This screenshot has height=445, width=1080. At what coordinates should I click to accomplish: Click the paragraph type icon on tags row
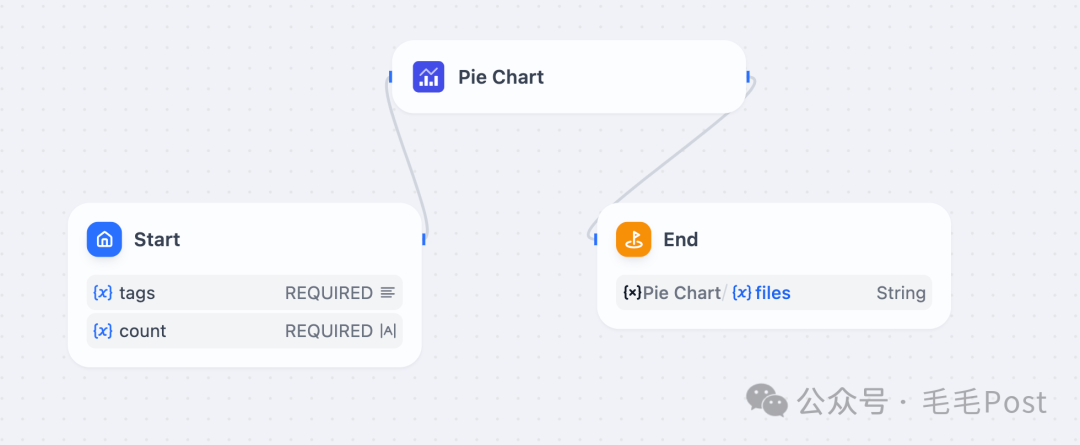tap(388, 293)
